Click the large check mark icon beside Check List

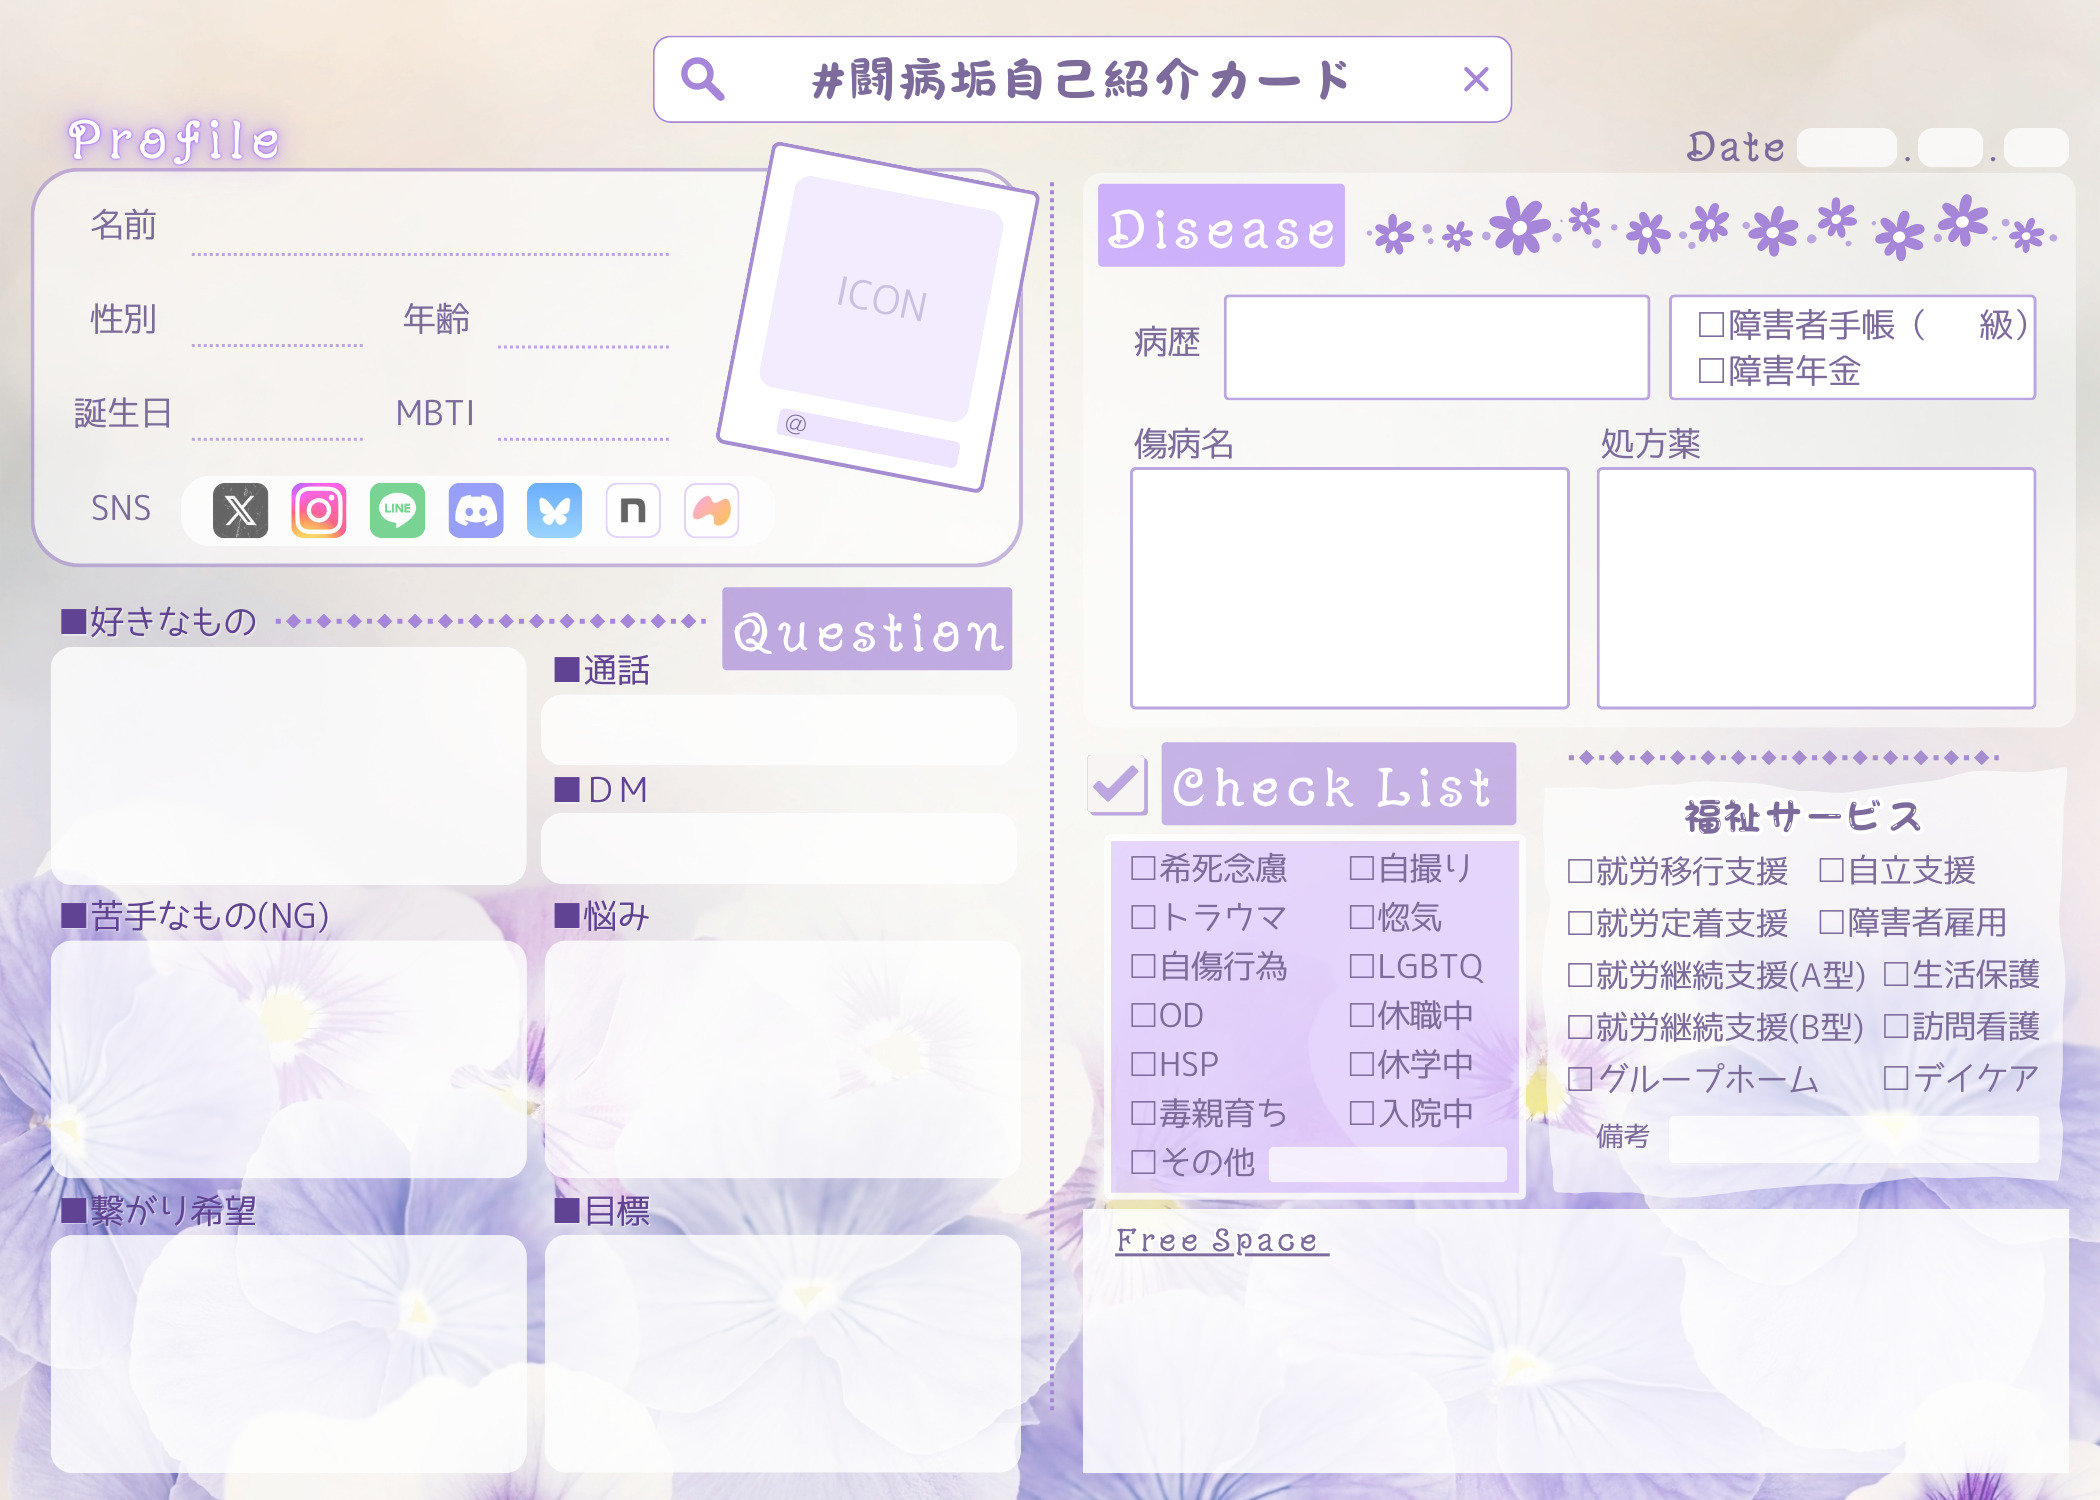pyautogui.click(x=1118, y=785)
